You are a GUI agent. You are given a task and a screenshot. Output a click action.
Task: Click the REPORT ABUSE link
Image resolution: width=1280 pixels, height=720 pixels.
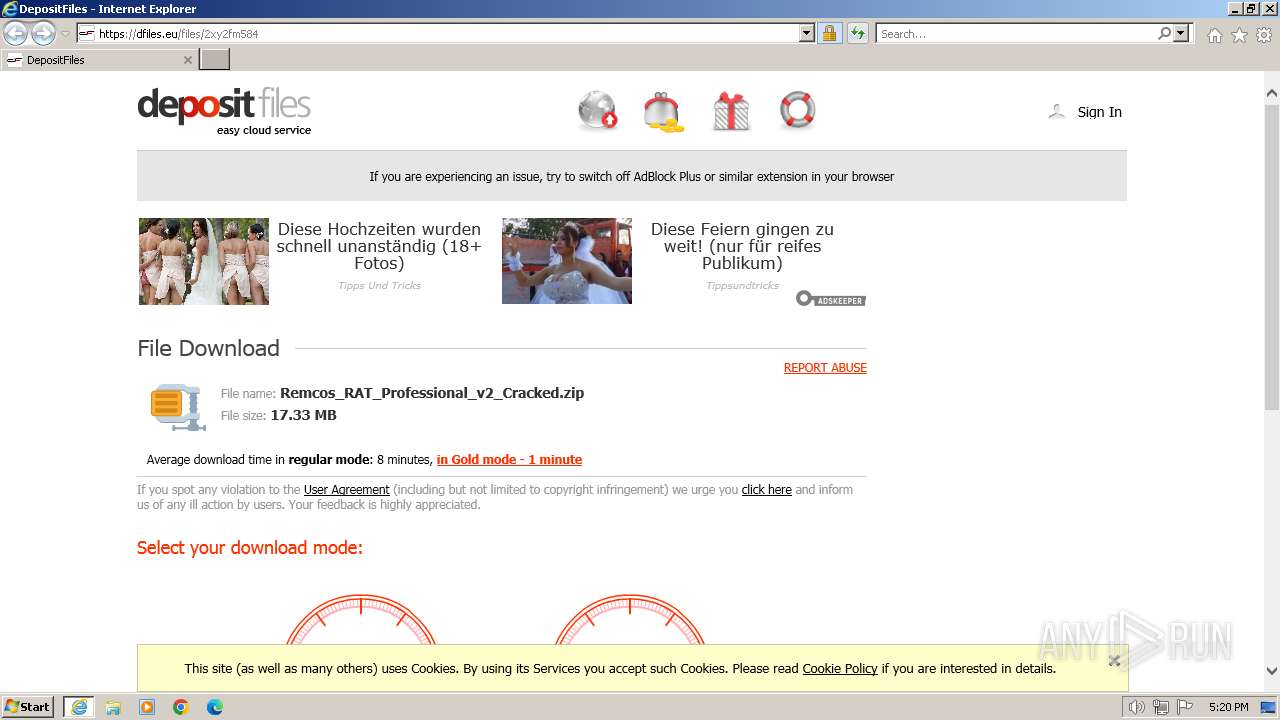pyautogui.click(x=825, y=368)
